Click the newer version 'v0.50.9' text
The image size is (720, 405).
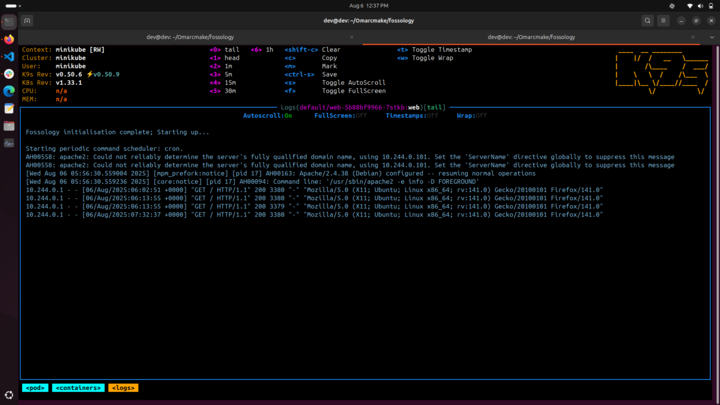(106, 74)
